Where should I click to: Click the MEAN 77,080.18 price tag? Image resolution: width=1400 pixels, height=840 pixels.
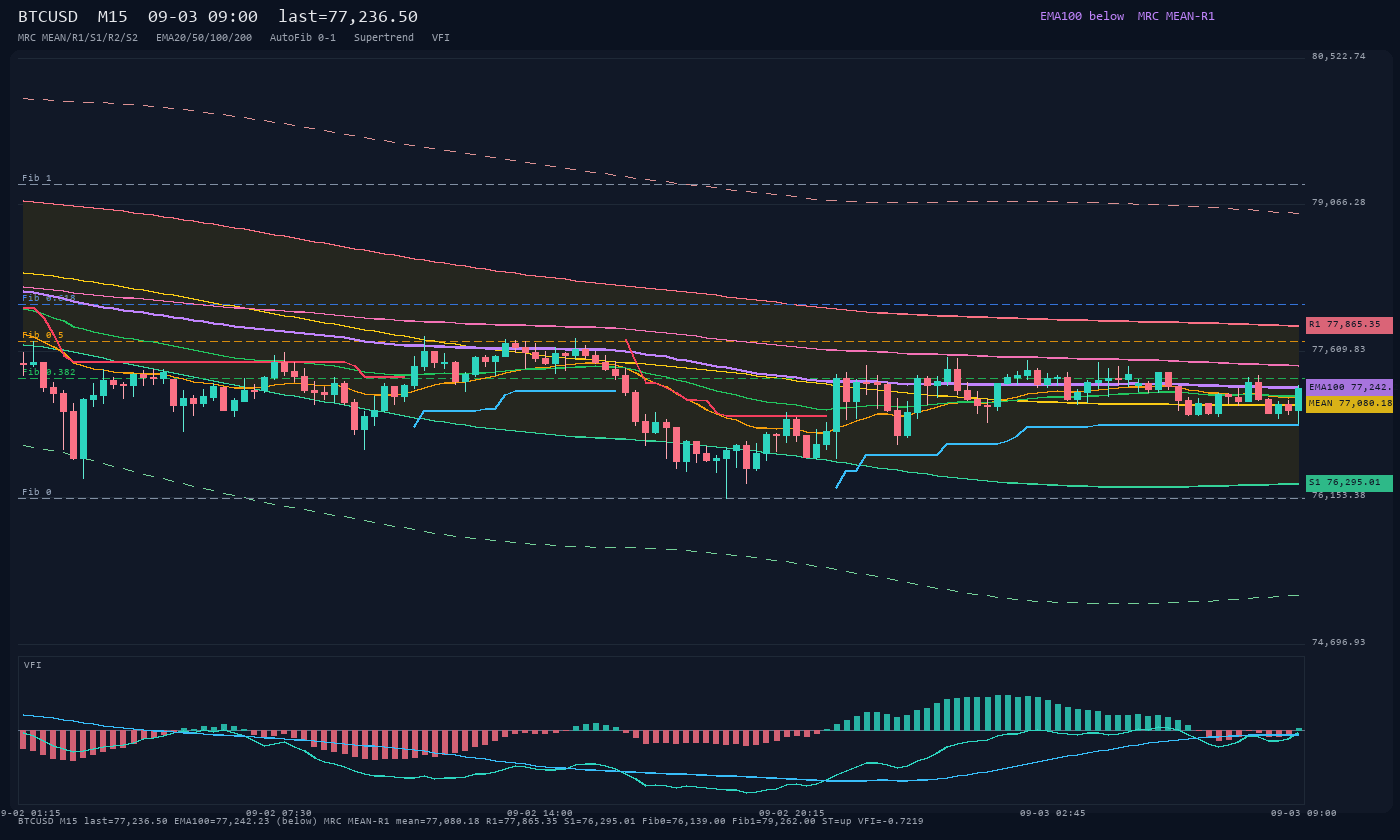1349,404
